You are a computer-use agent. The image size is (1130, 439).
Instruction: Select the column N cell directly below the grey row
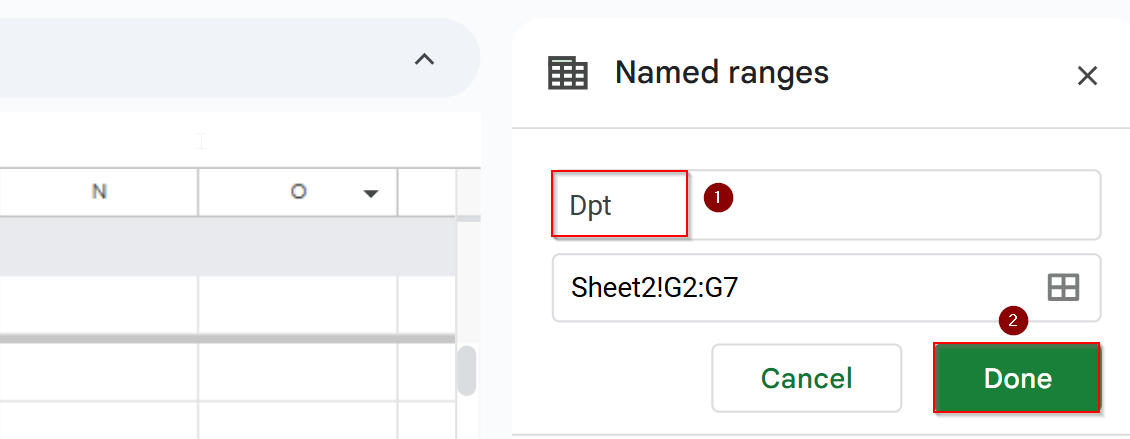pos(99,305)
